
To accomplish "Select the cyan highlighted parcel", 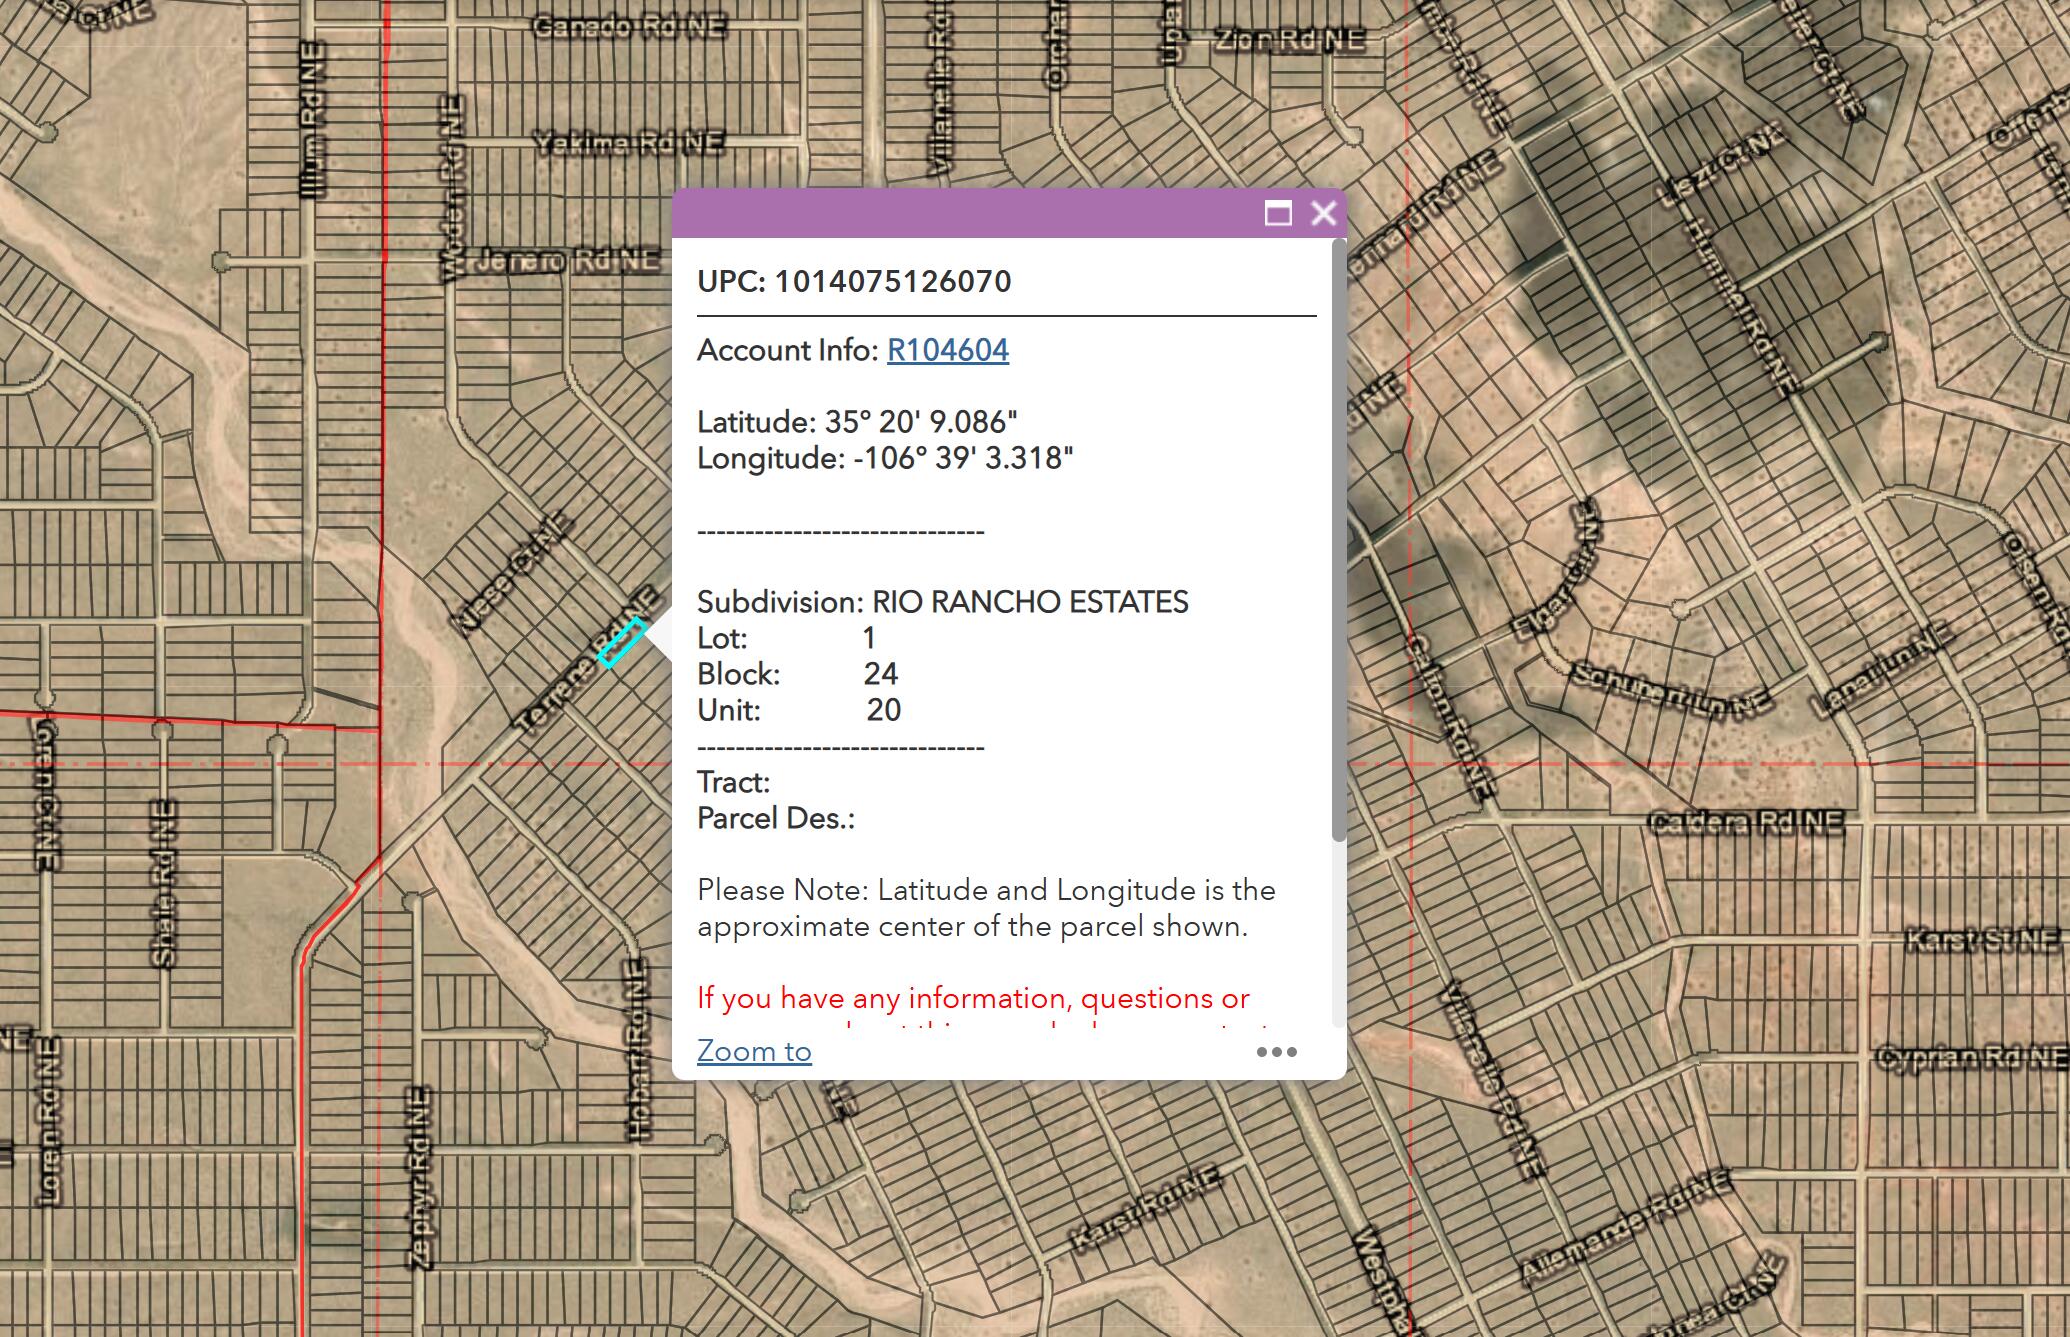I will [621, 642].
